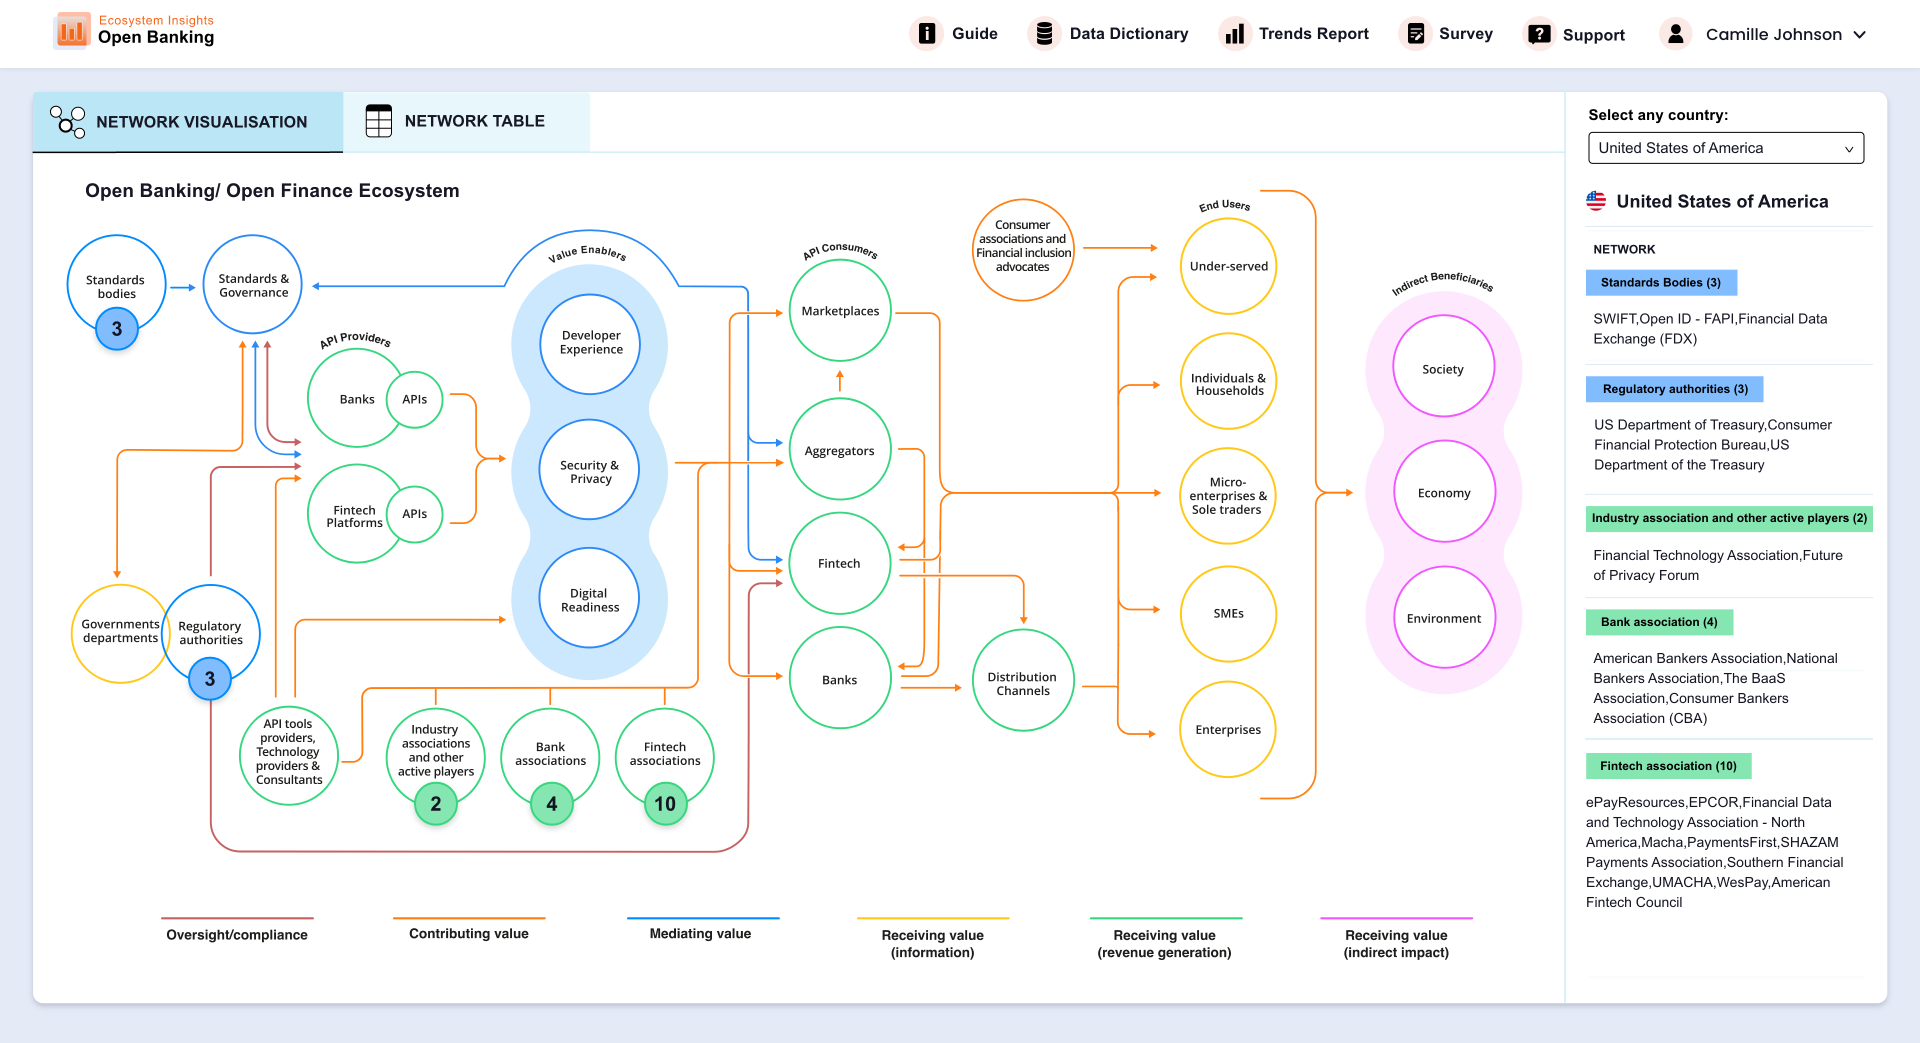Open the Data Dictionary menu item
Viewport: 1920px width, 1043px height.
(1108, 34)
